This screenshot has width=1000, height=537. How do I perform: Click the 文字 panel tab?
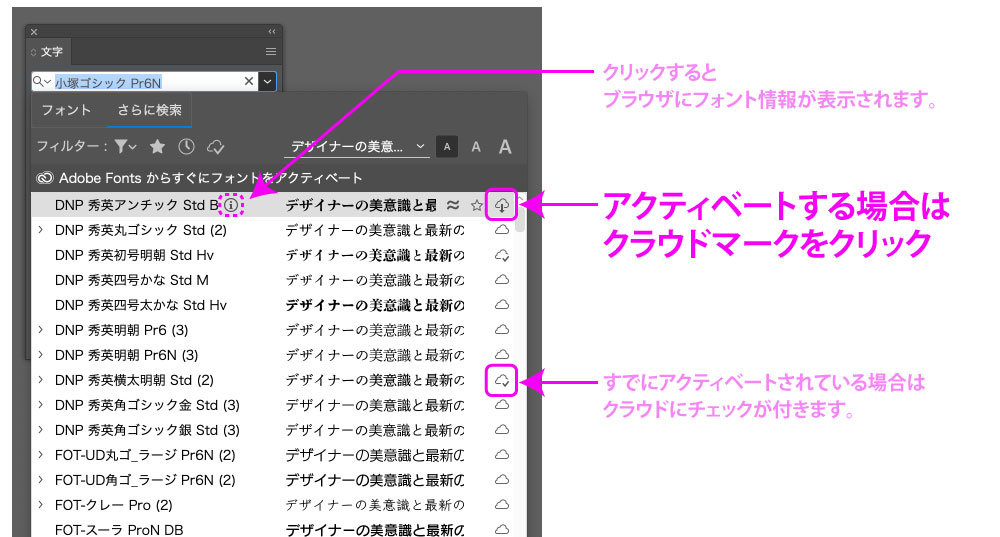(50, 52)
